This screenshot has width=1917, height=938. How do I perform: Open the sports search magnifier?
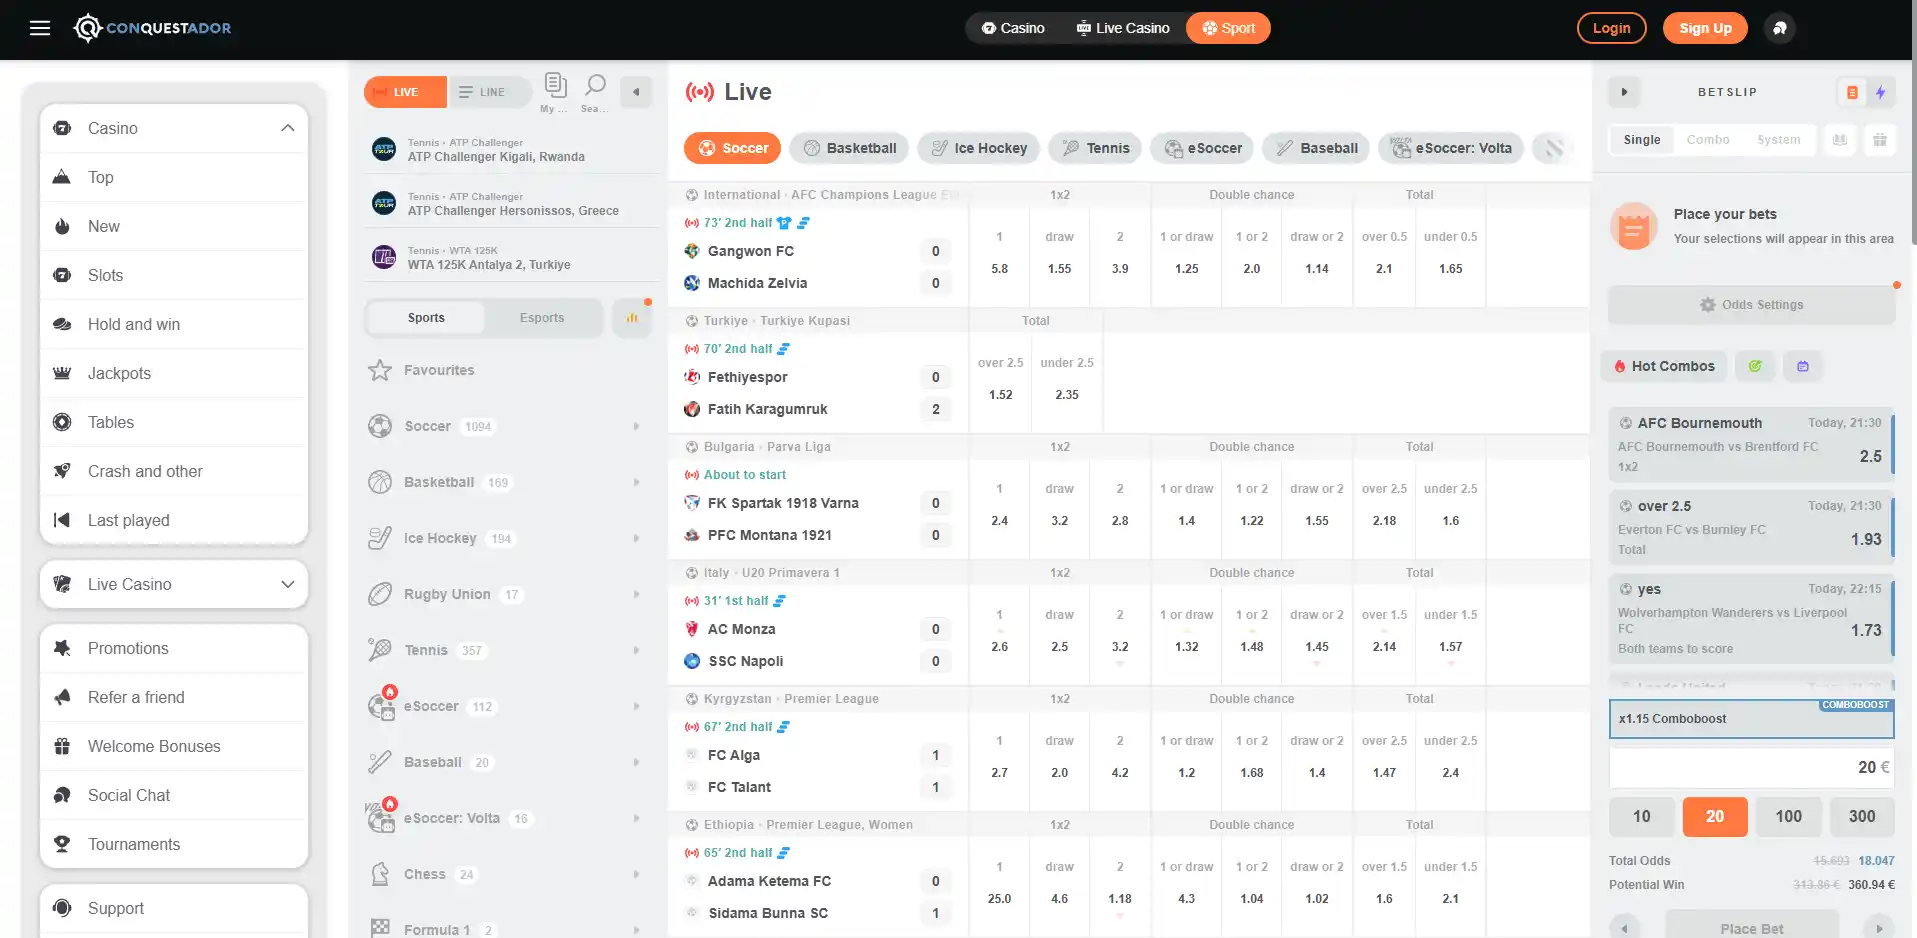tap(595, 92)
